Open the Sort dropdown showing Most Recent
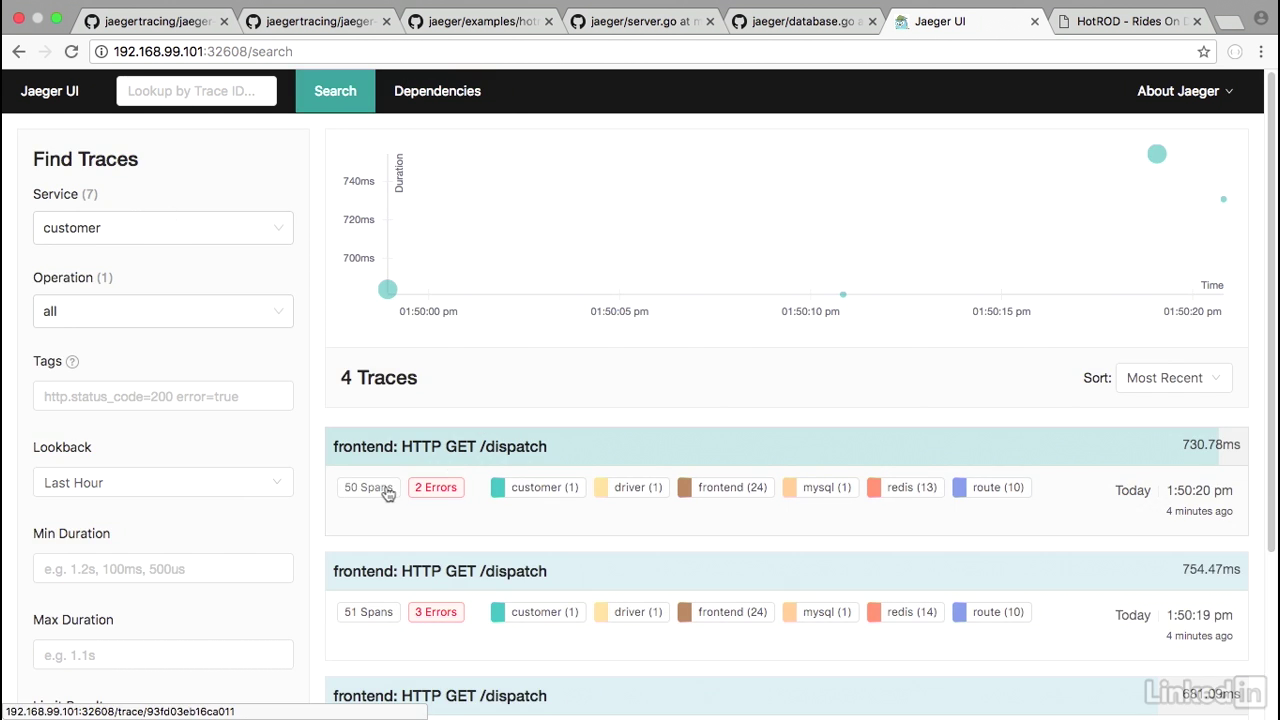 point(1173,378)
